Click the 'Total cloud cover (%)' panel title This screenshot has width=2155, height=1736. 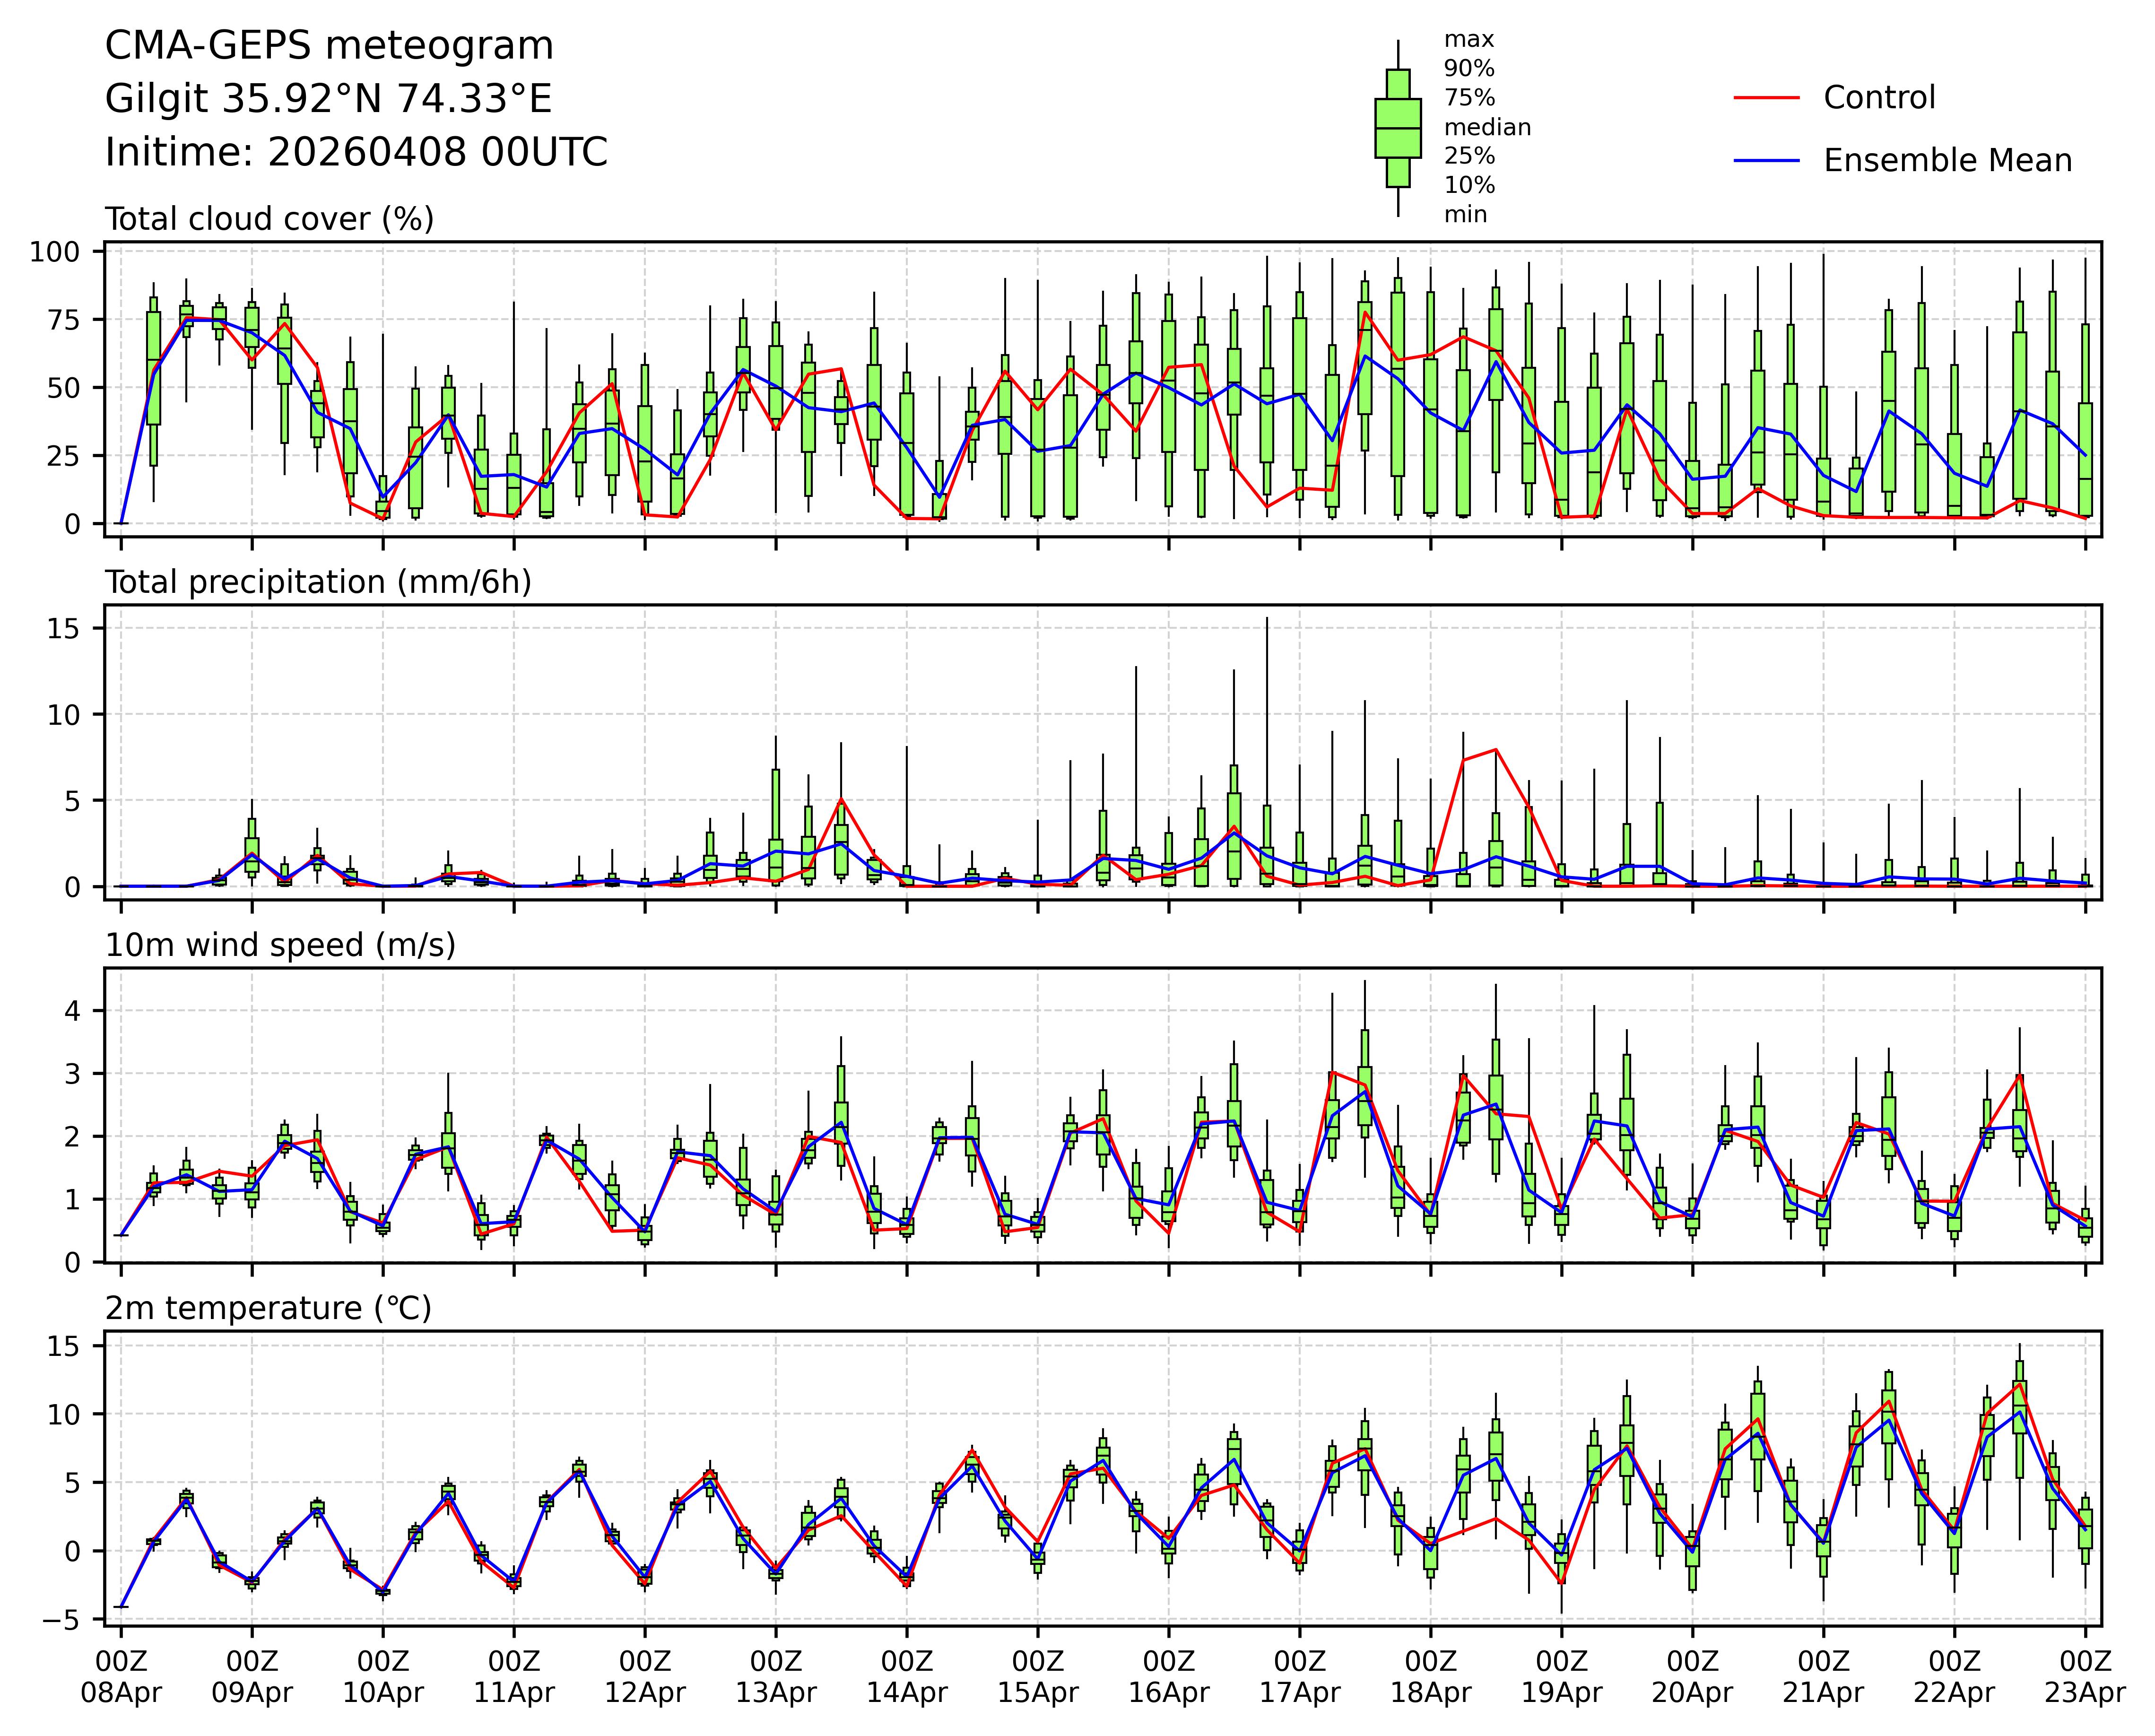269,219
